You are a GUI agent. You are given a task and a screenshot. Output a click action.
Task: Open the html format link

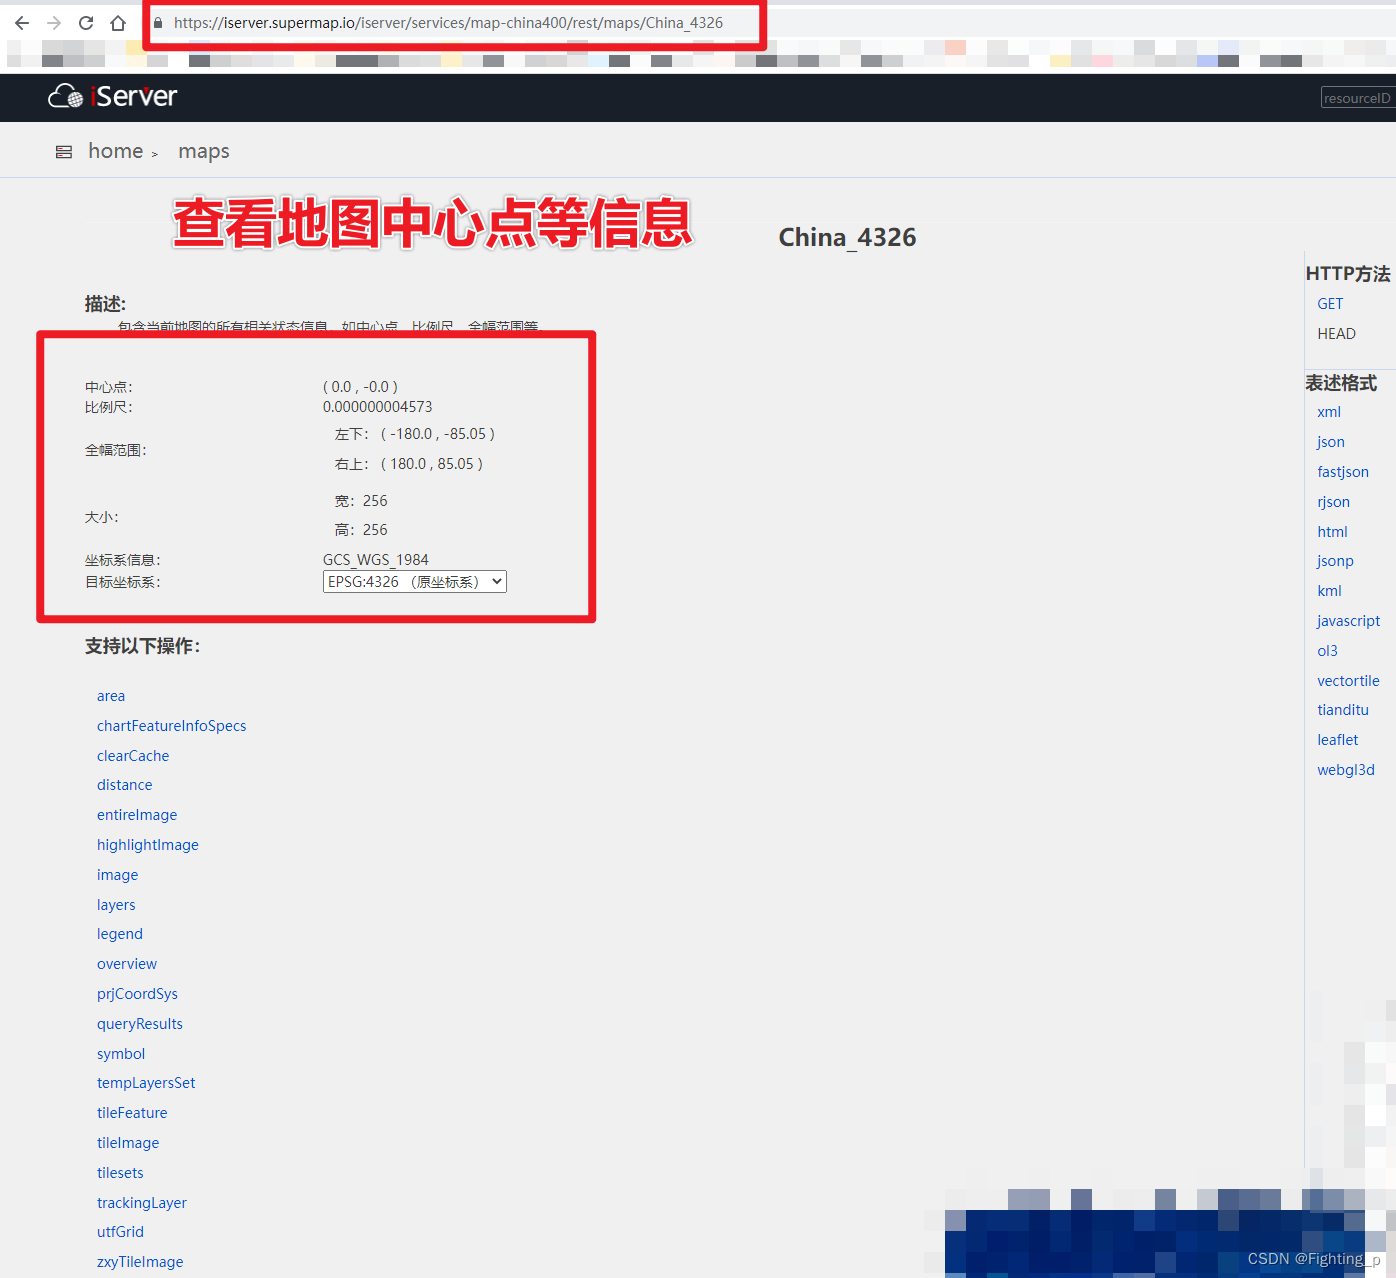[x=1332, y=532]
